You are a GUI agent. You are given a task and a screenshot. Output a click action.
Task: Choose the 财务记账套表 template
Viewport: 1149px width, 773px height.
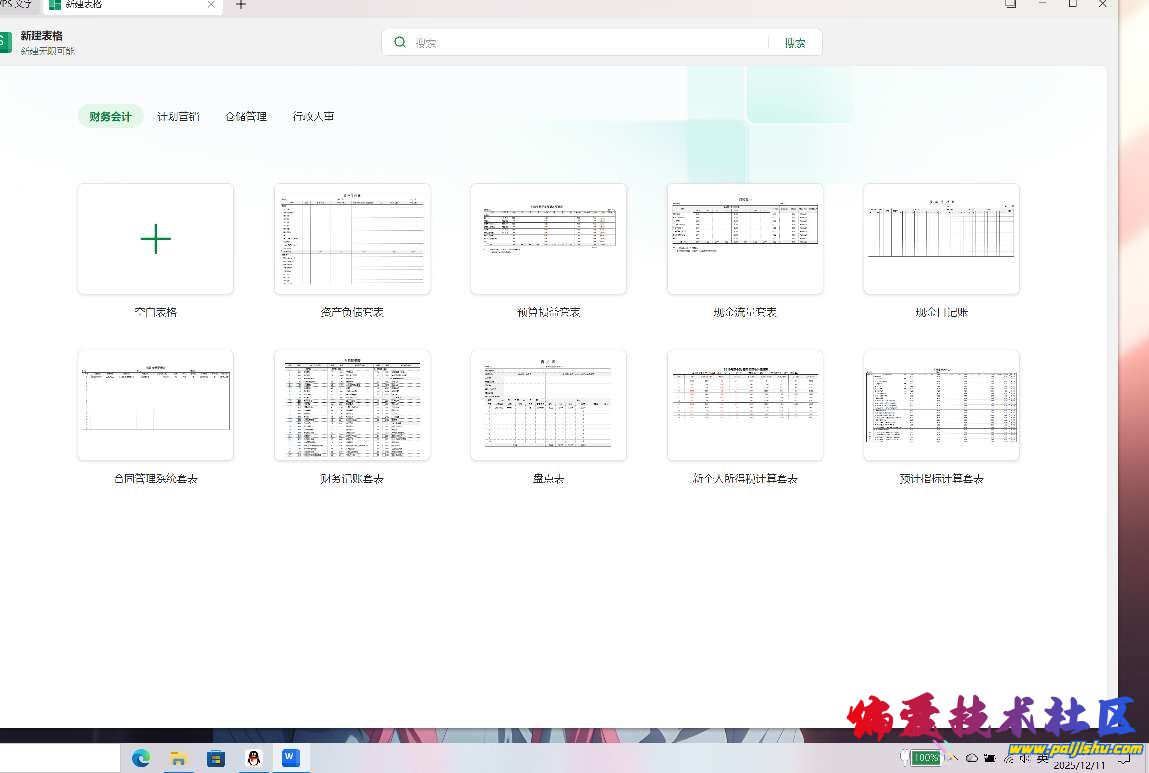tap(352, 405)
